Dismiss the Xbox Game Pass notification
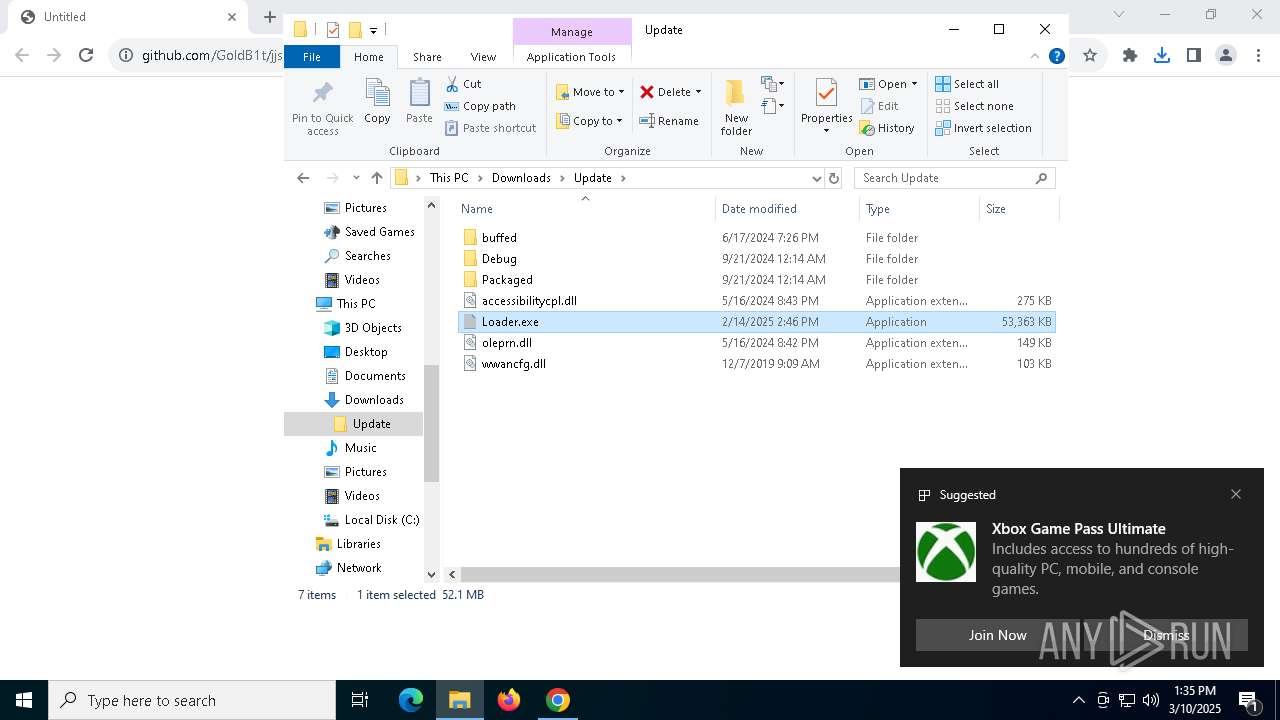 [1166, 635]
